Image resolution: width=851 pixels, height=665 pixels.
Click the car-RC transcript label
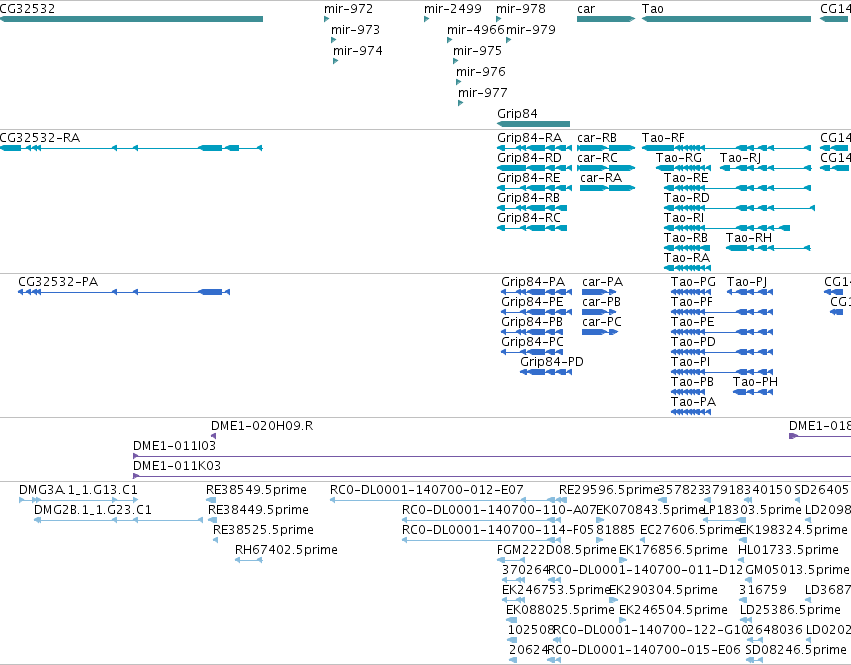point(597,158)
